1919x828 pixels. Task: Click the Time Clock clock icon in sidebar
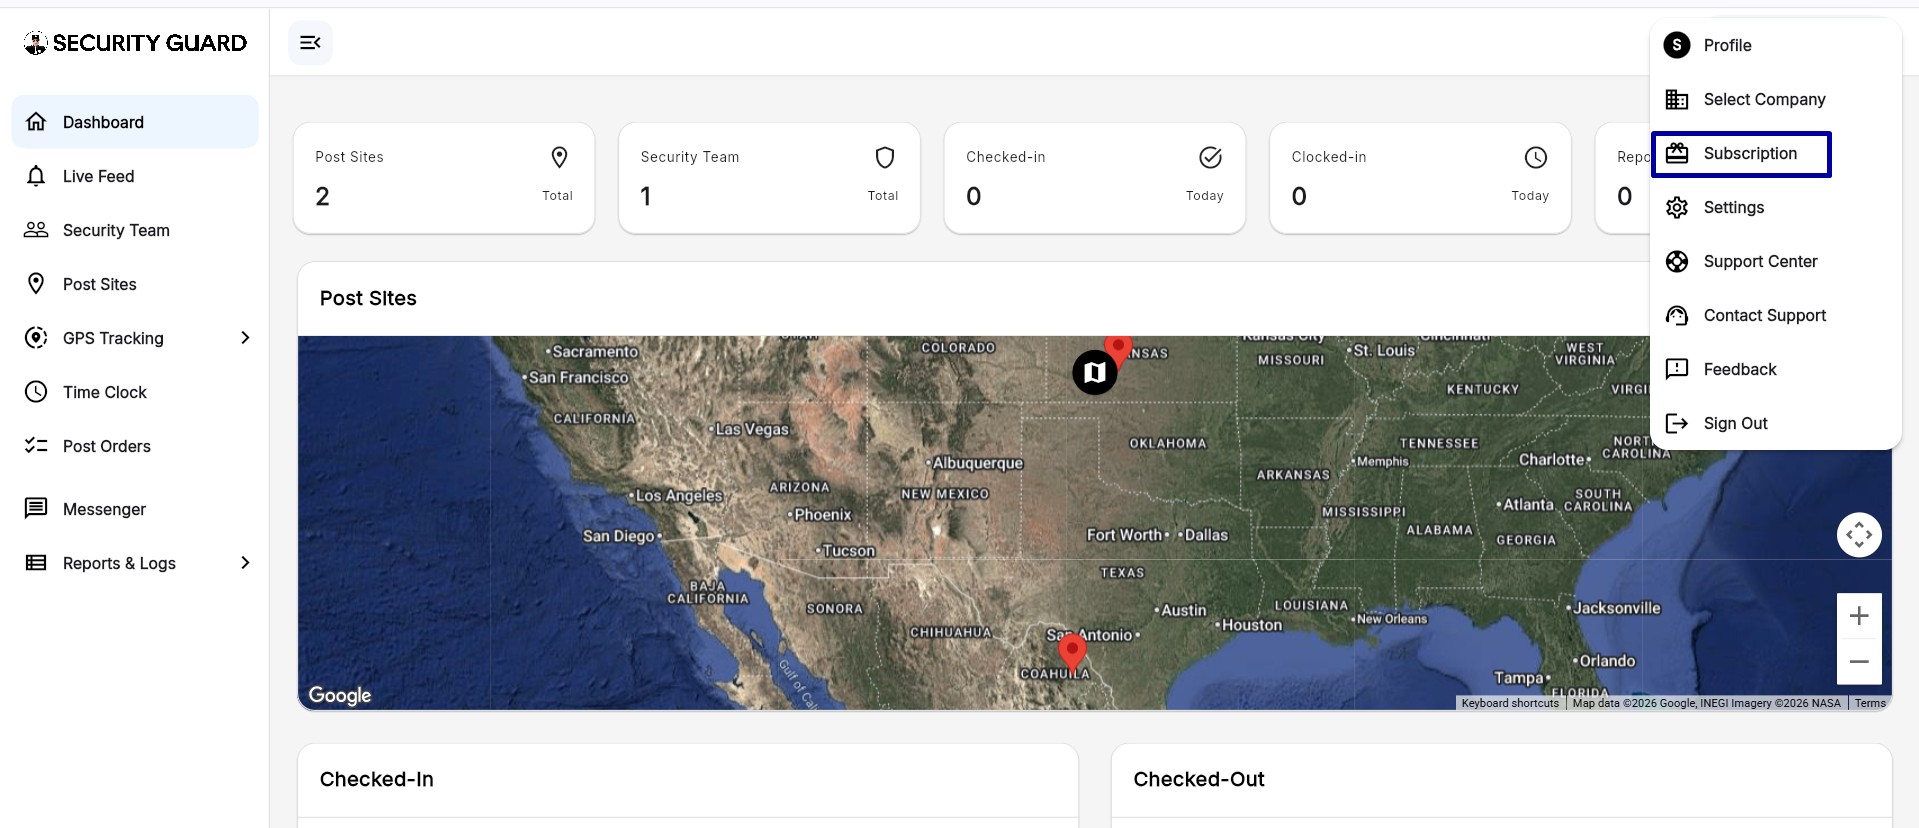36,392
